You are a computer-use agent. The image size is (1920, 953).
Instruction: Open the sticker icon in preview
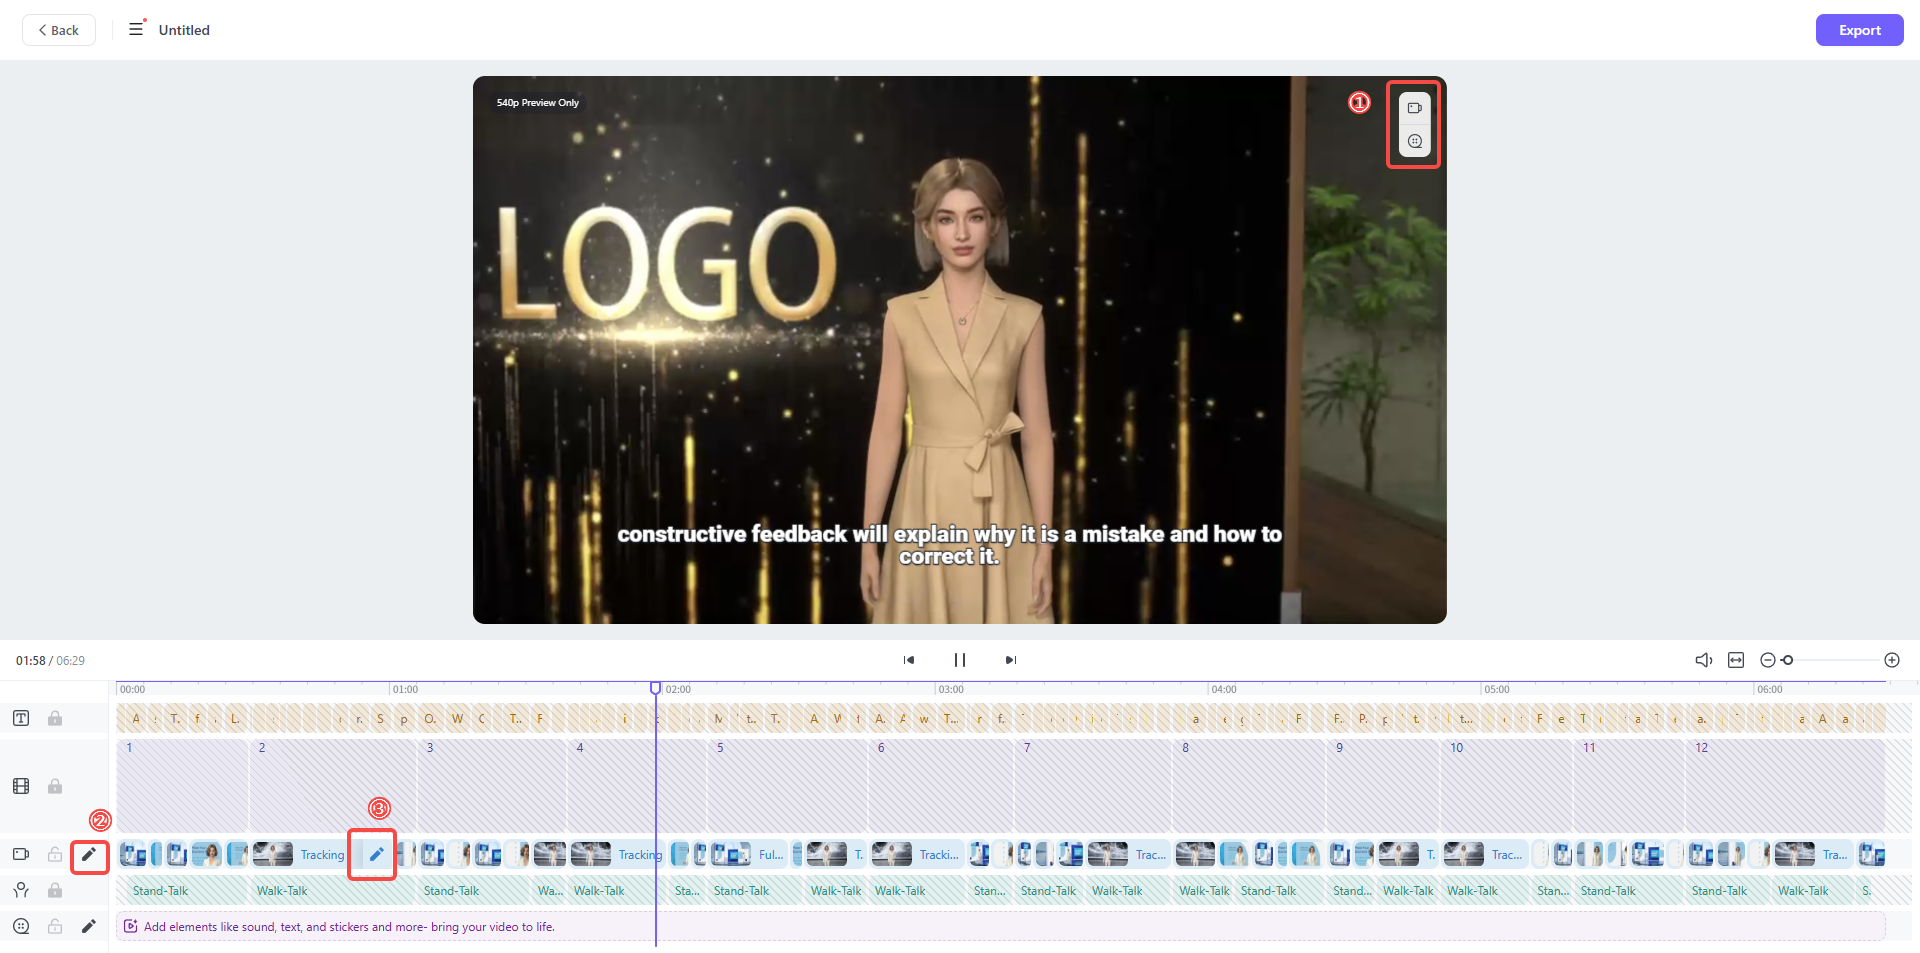tap(1414, 141)
